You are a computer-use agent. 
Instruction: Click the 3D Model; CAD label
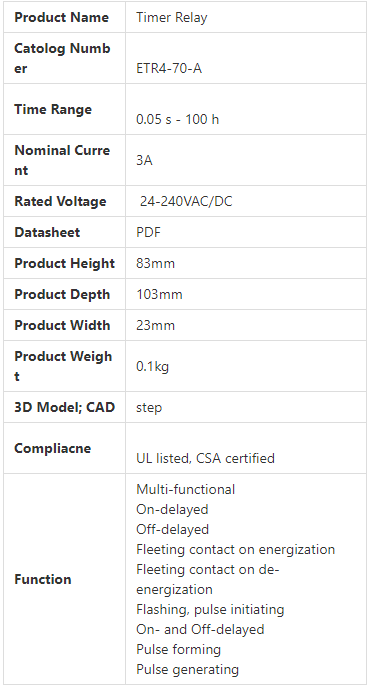click(x=65, y=407)
